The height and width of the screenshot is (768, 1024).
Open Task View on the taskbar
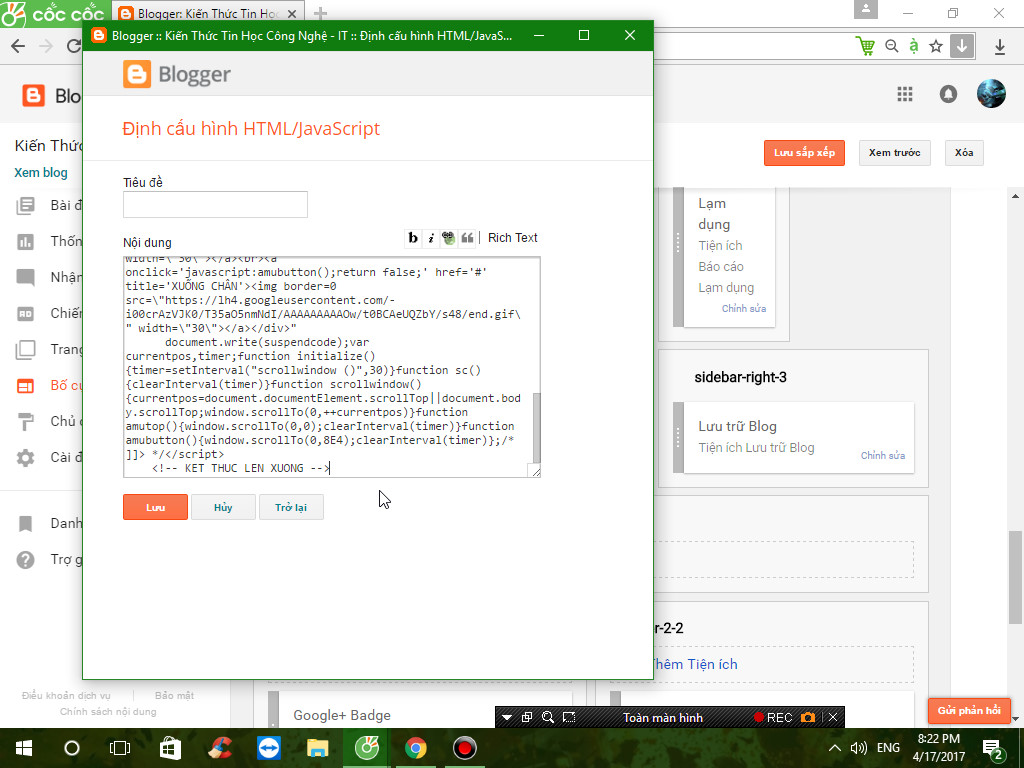click(x=120, y=748)
